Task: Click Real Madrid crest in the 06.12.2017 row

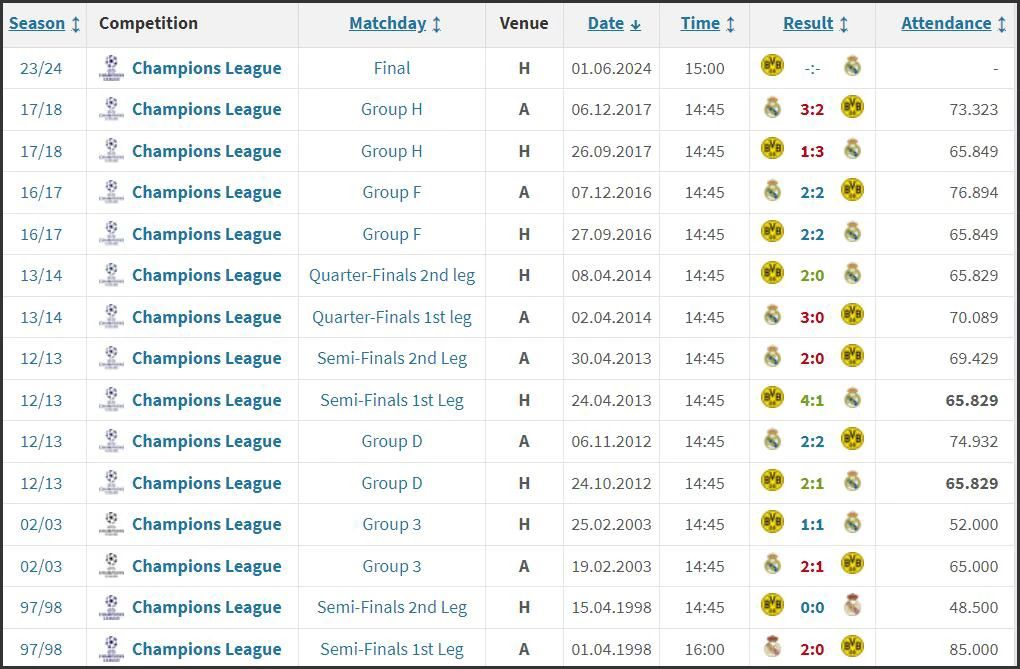Action: [772, 108]
